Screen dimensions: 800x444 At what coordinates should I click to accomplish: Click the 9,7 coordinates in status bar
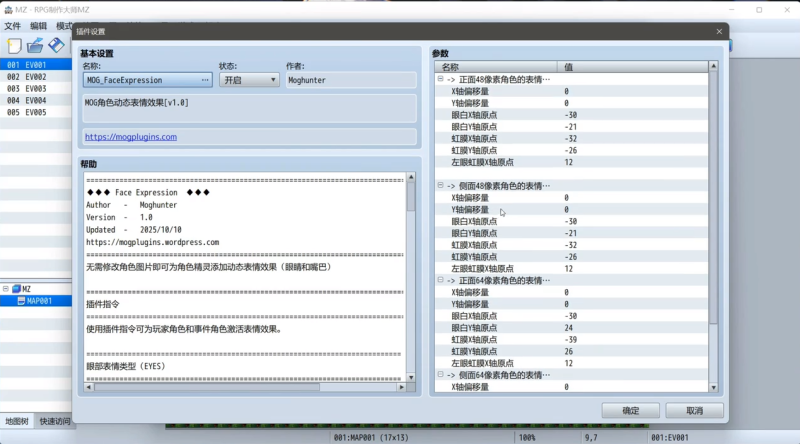pos(591,437)
